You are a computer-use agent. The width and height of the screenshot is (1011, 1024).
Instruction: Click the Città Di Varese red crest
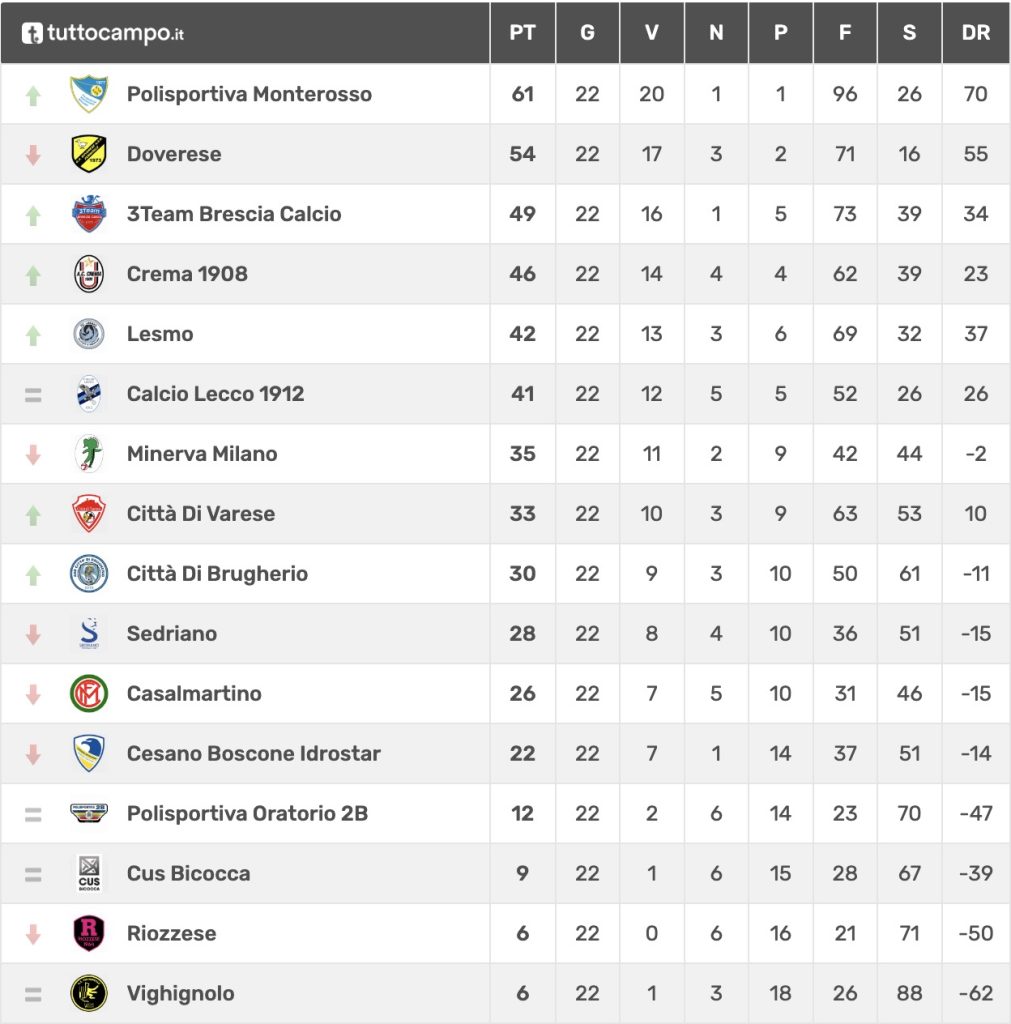tap(89, 514)
